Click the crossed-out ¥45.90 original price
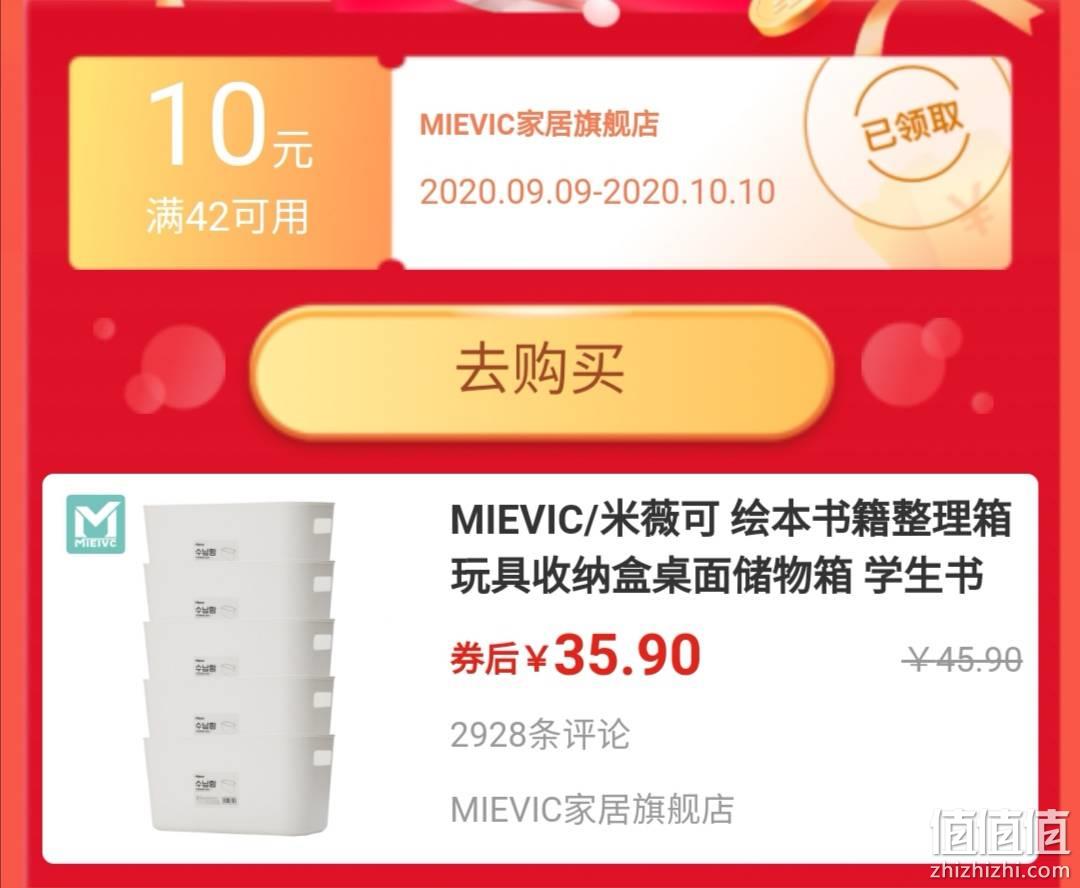Viewport: 1080px width, 888px height. click(962, 659)
